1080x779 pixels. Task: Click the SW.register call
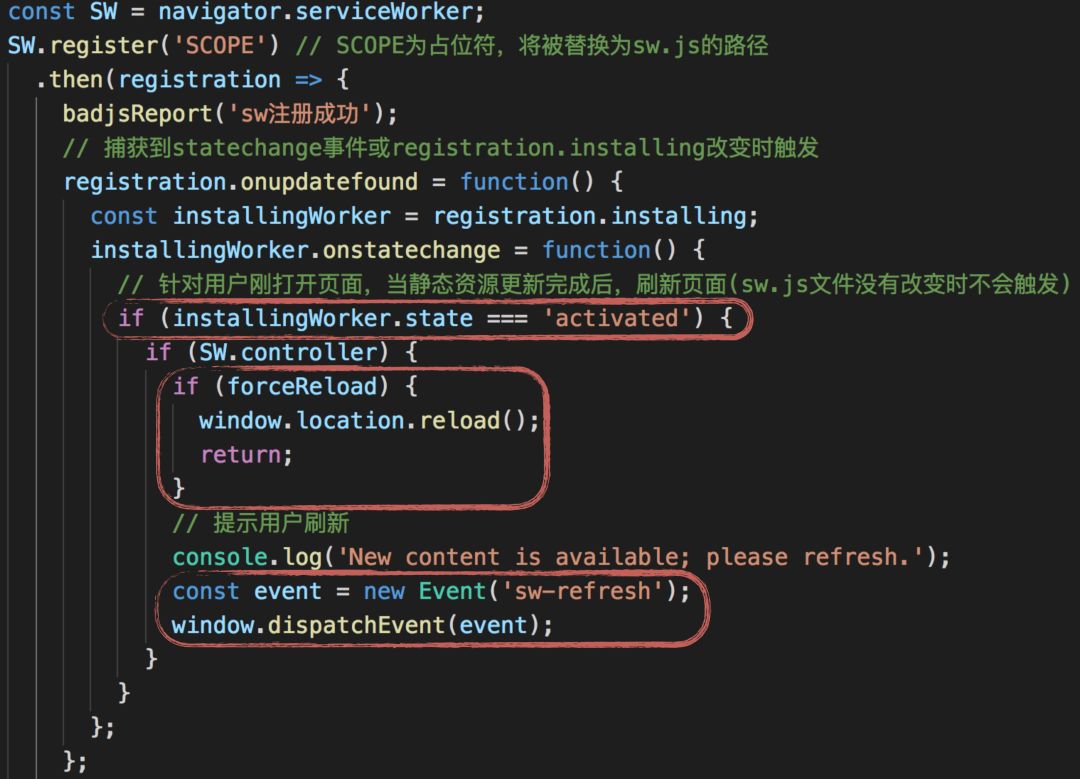tap(83, 45)
